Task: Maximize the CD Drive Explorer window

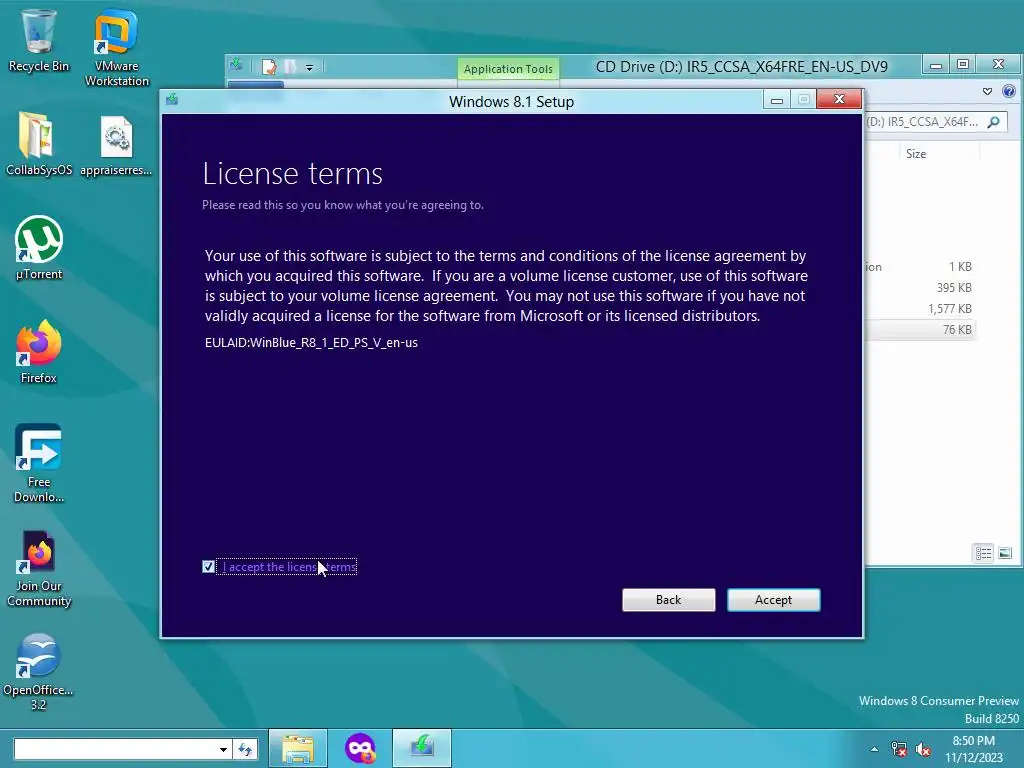Action: (x=963, y=64)
